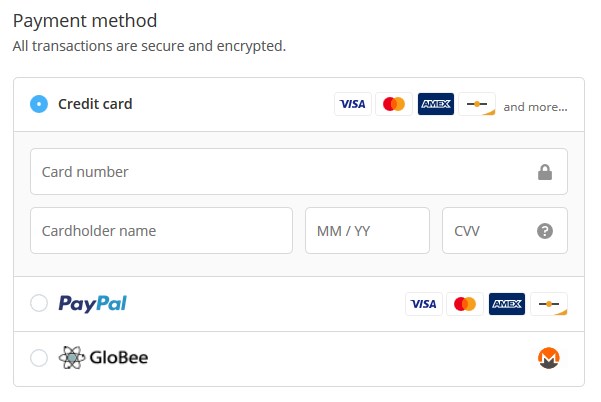Focus the CVV input field
Image resolution: width=601 pixels, height=402 pixels.
(x=505, y=231)
